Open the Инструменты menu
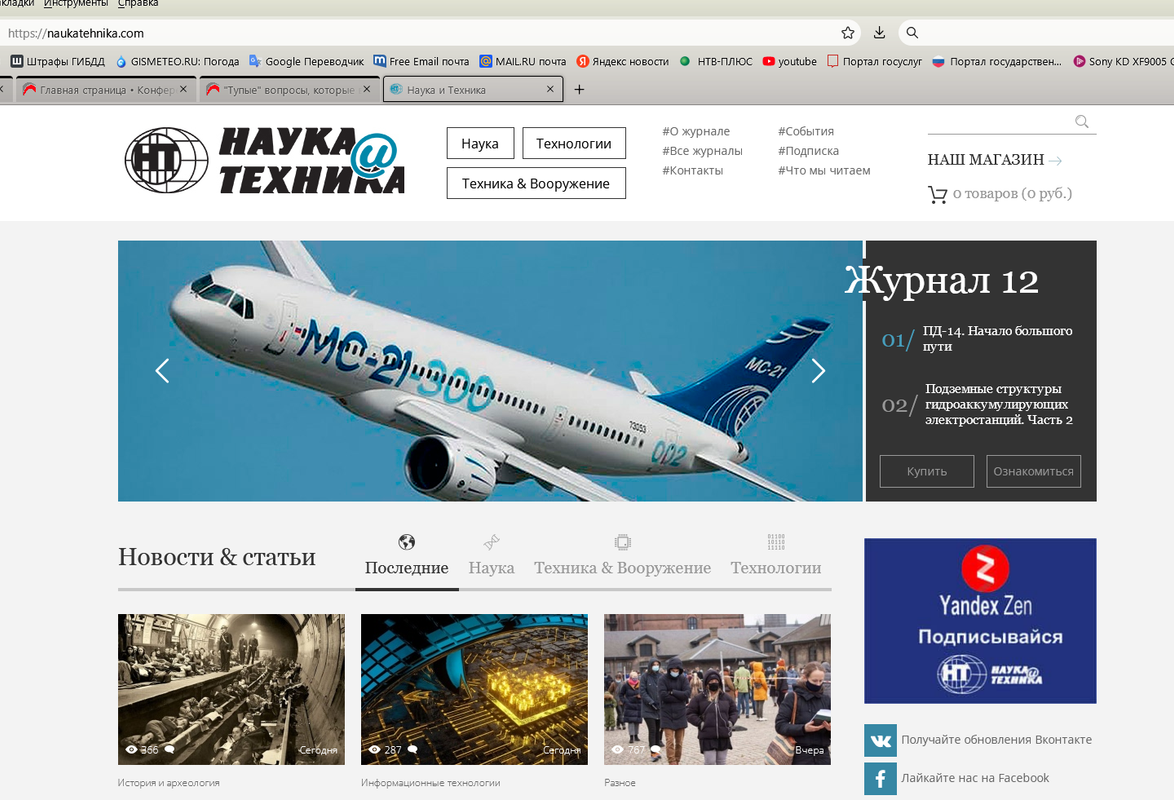This screenshot has height=800, width=1174. coord(76,4)
